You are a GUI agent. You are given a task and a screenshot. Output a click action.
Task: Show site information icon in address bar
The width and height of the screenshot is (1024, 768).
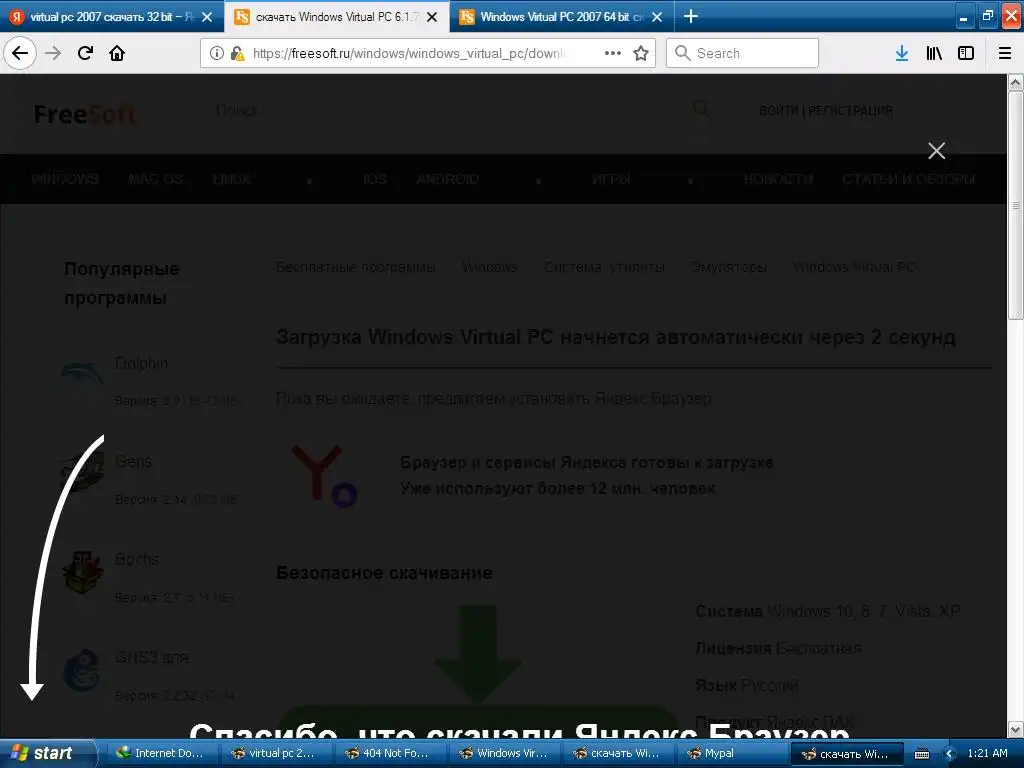coord(216,53)
